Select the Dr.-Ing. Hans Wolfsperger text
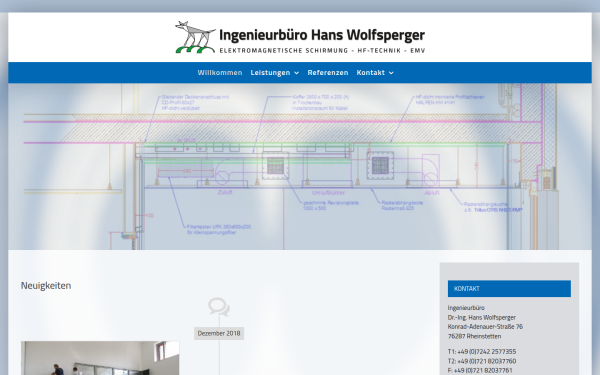Screen dimensions: 600x375 point(482,317)
